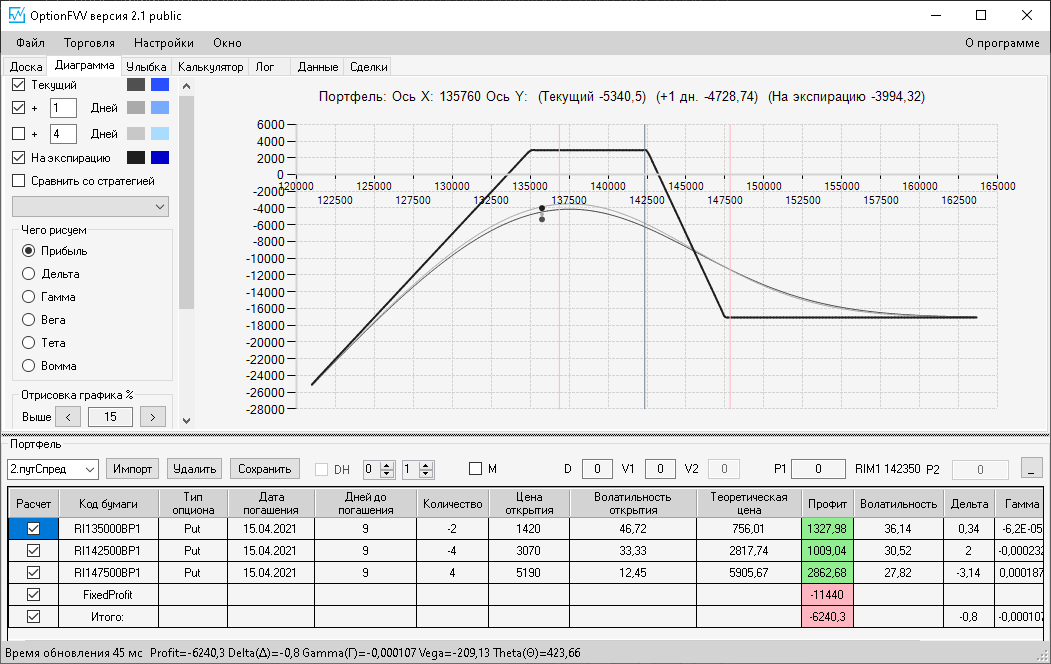Click the OptionFW app icon in title bar
Screen dimensions: 1051x664
(16, 15)
